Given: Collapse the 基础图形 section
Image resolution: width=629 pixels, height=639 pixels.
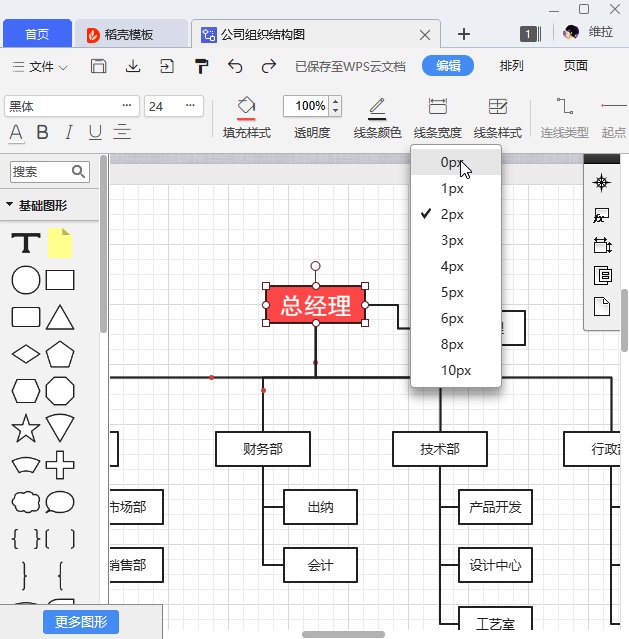Looking at the screenshot, I should [9, 204].
